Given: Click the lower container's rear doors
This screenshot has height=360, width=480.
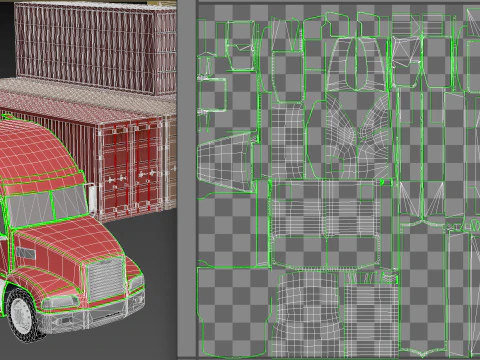Looking at the screenshot, I should [x=133, y=168].
